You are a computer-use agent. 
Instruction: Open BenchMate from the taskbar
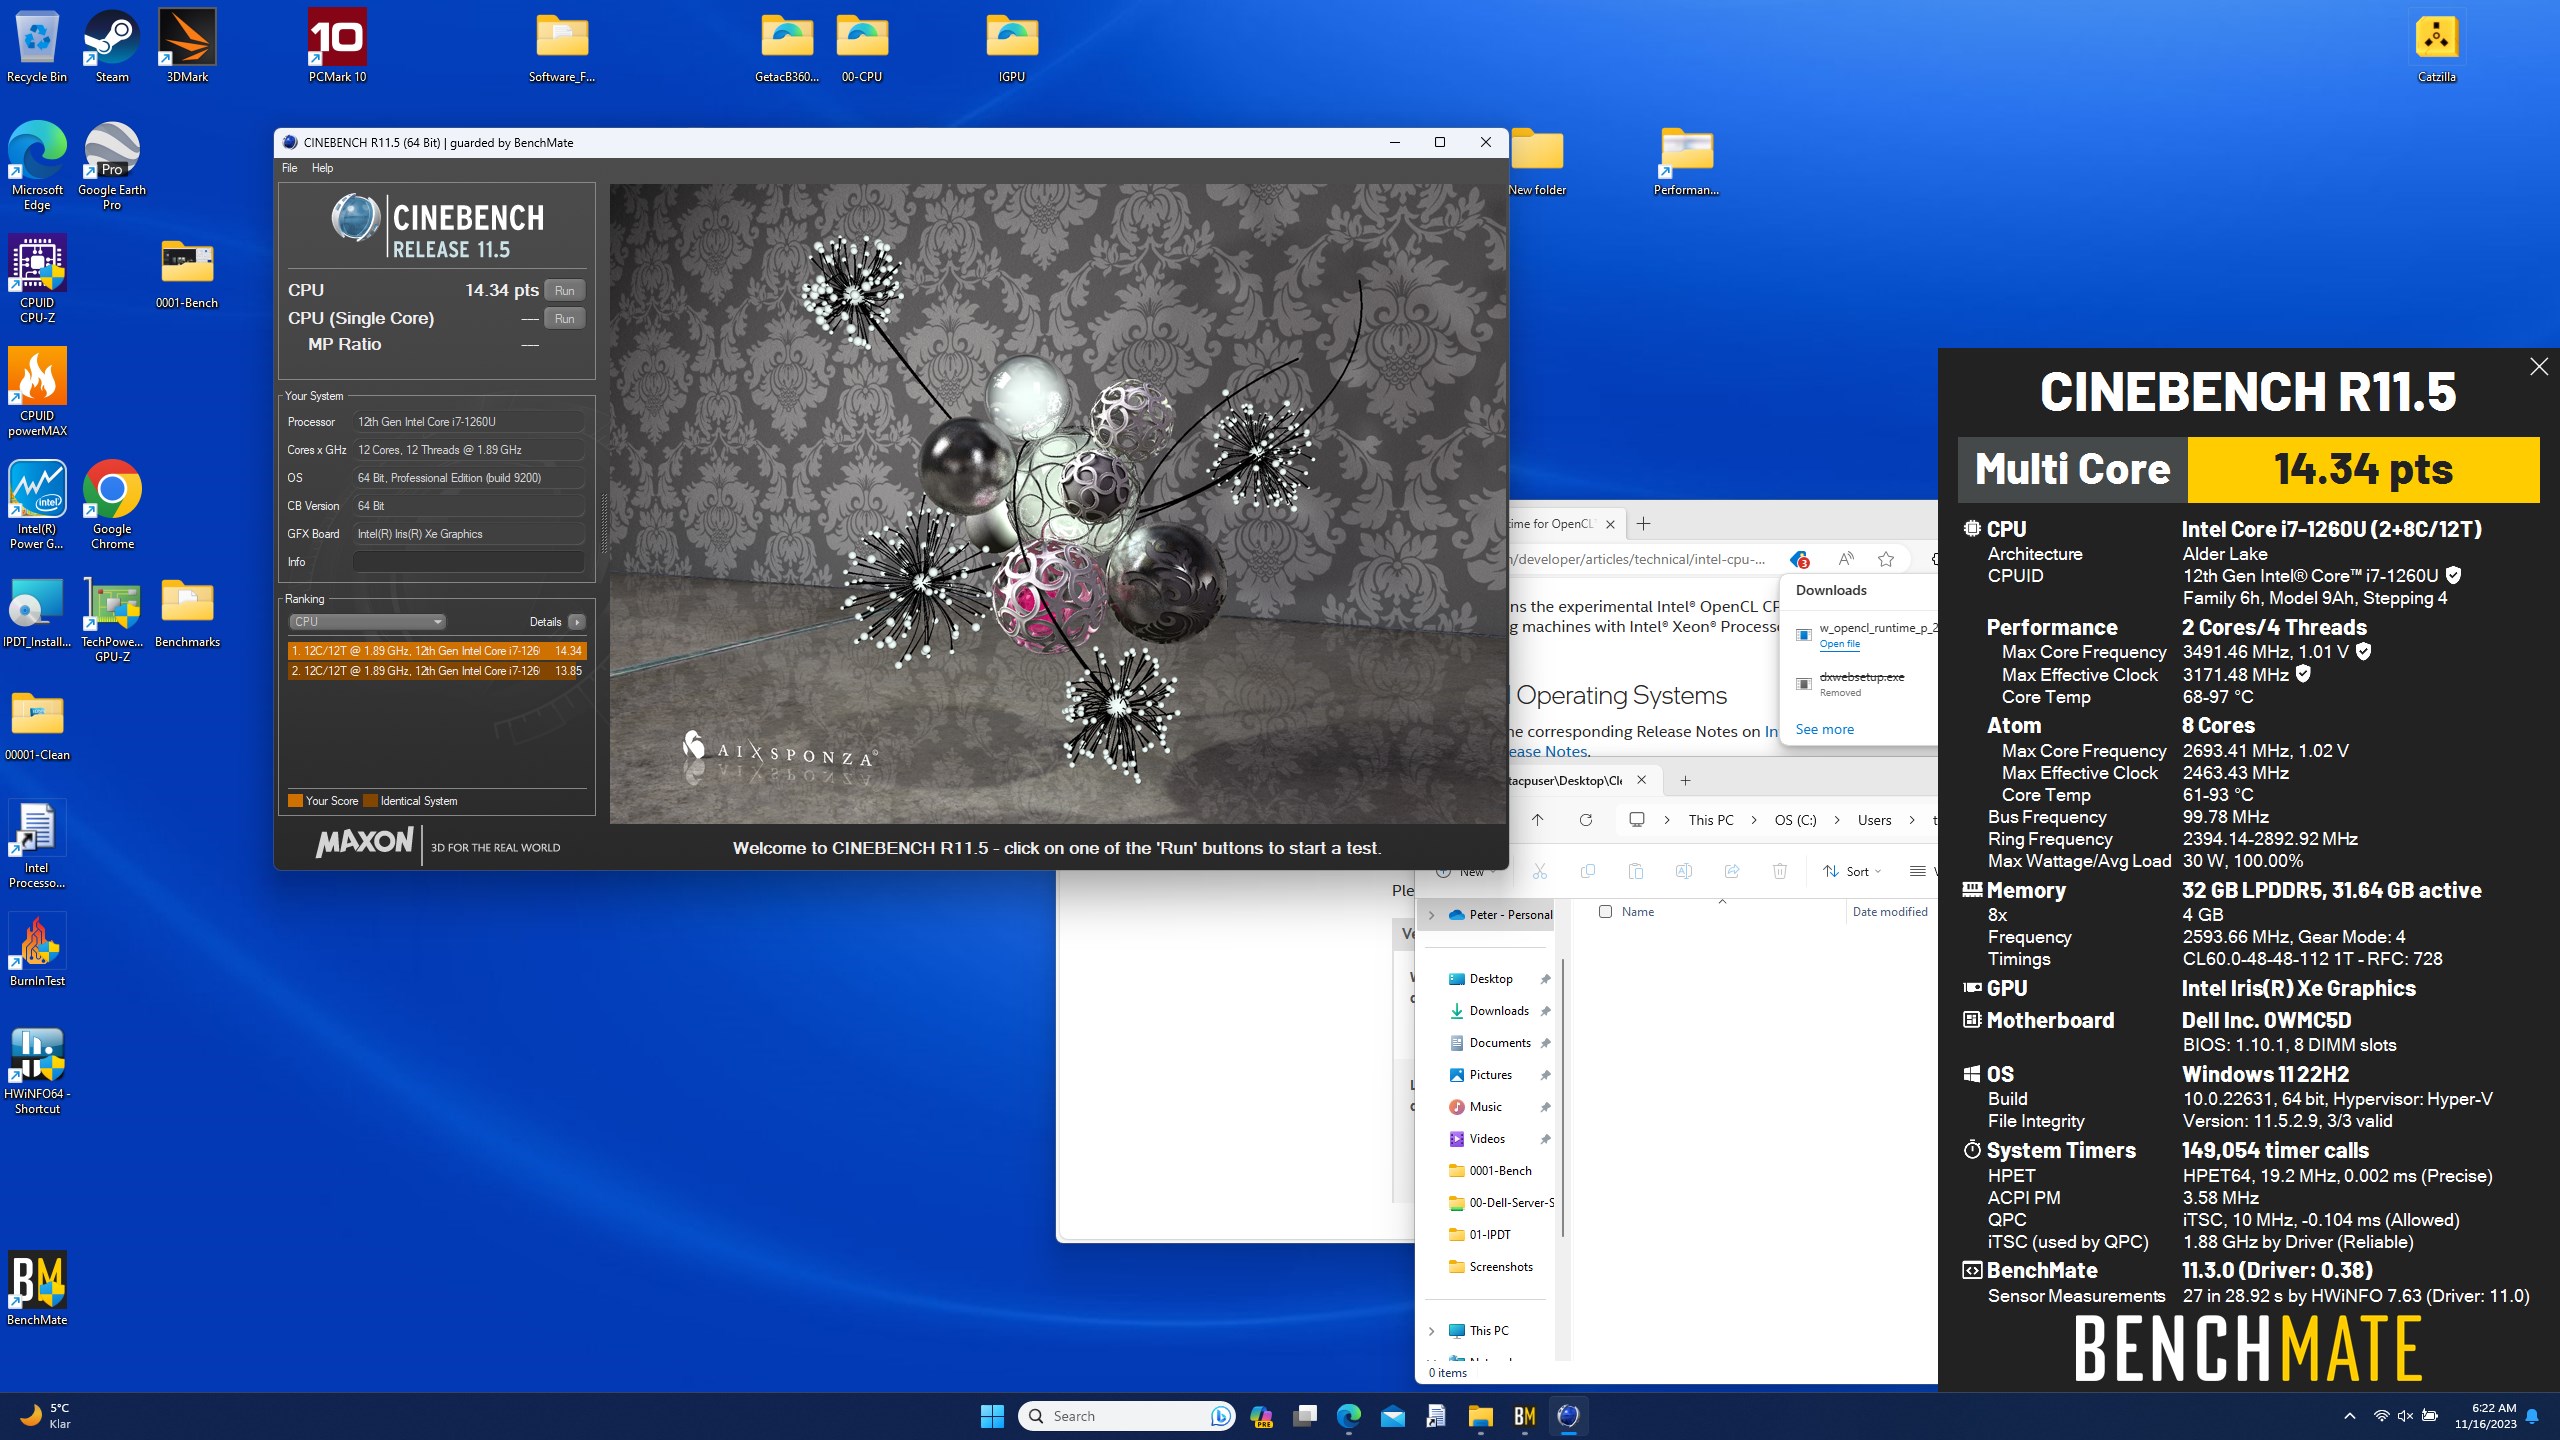click(x=1524, y=1416)
